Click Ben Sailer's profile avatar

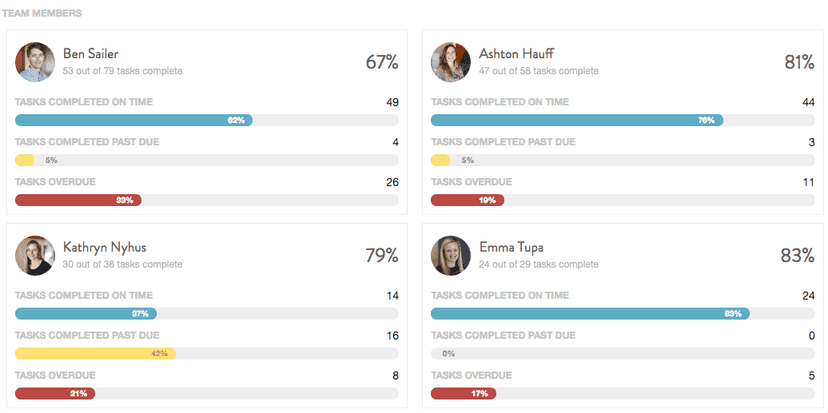(34, 62)
